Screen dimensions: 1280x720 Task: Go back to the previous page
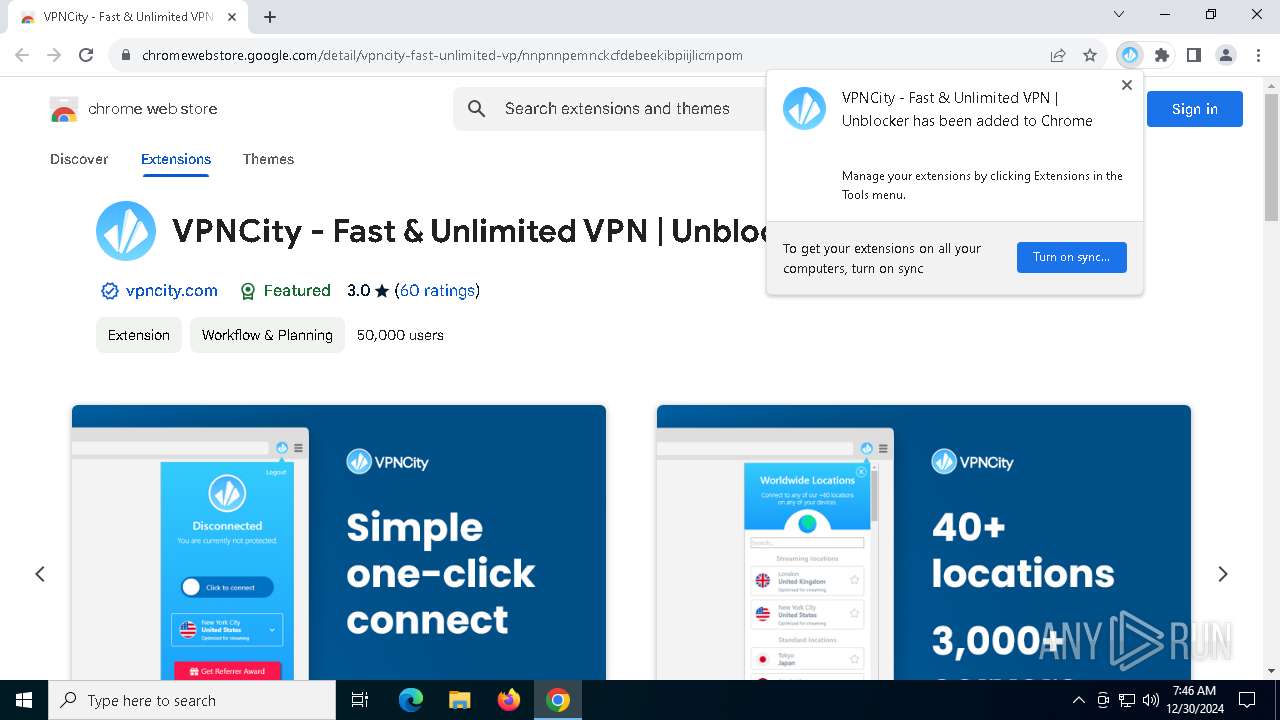[x=22, y=55]
